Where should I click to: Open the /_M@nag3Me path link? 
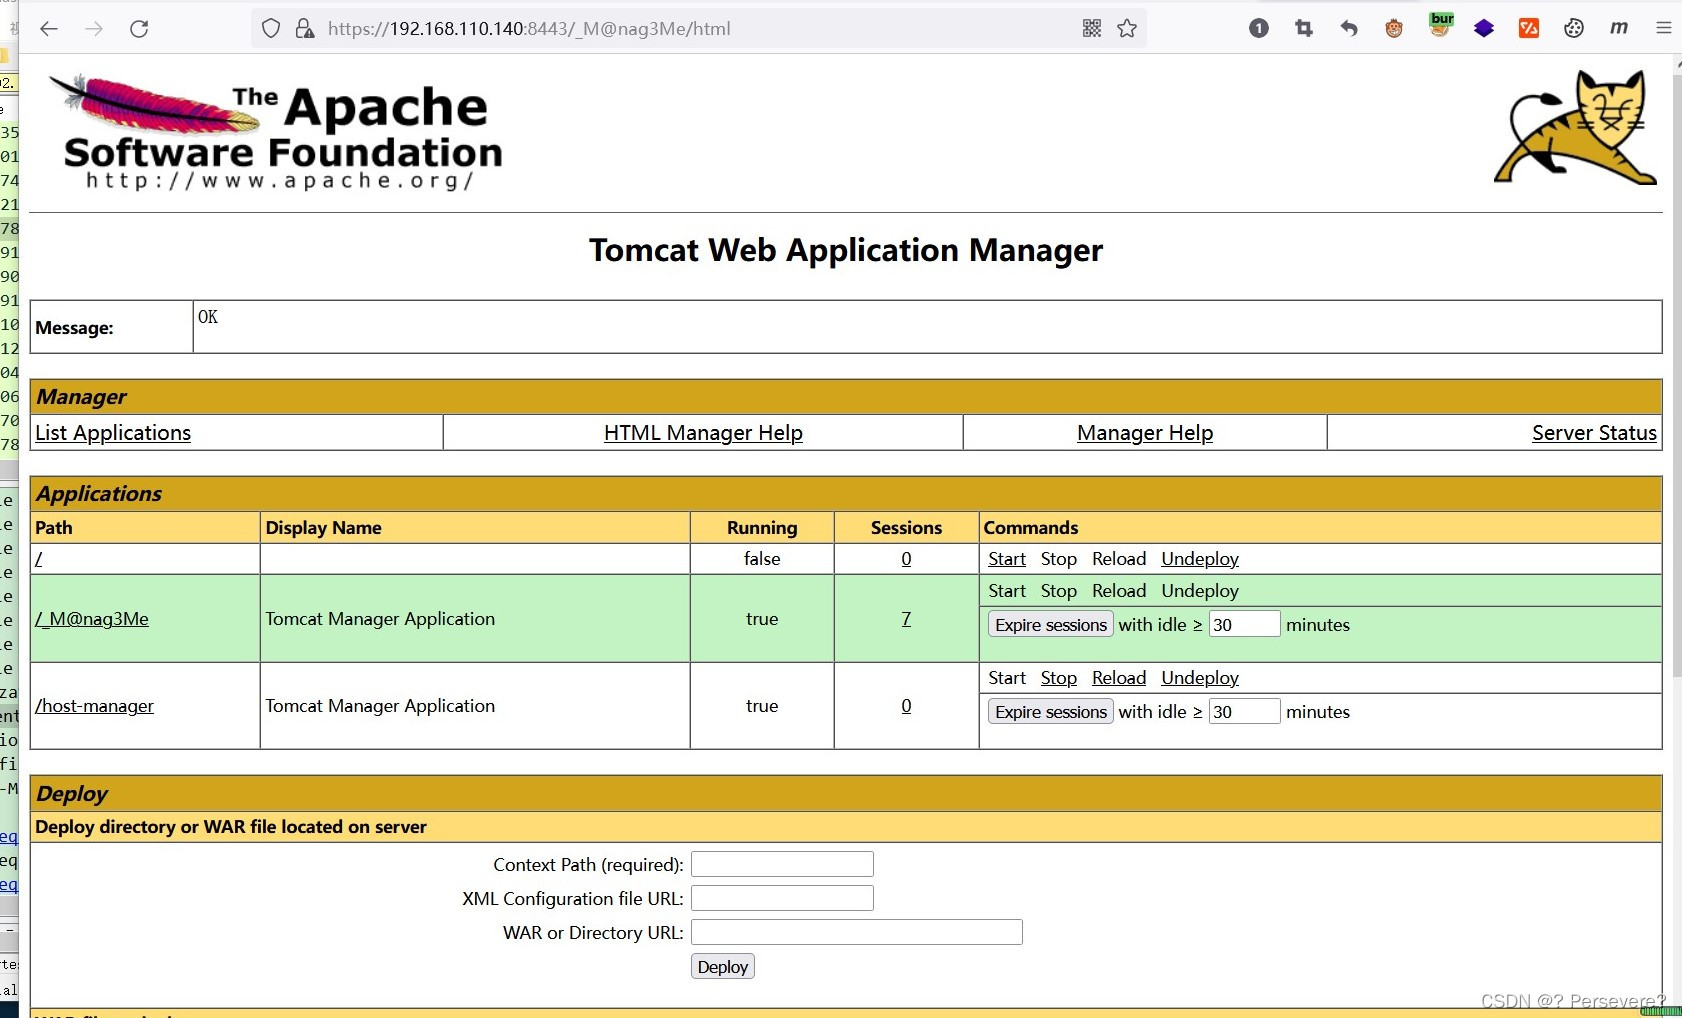pos(92,619)
